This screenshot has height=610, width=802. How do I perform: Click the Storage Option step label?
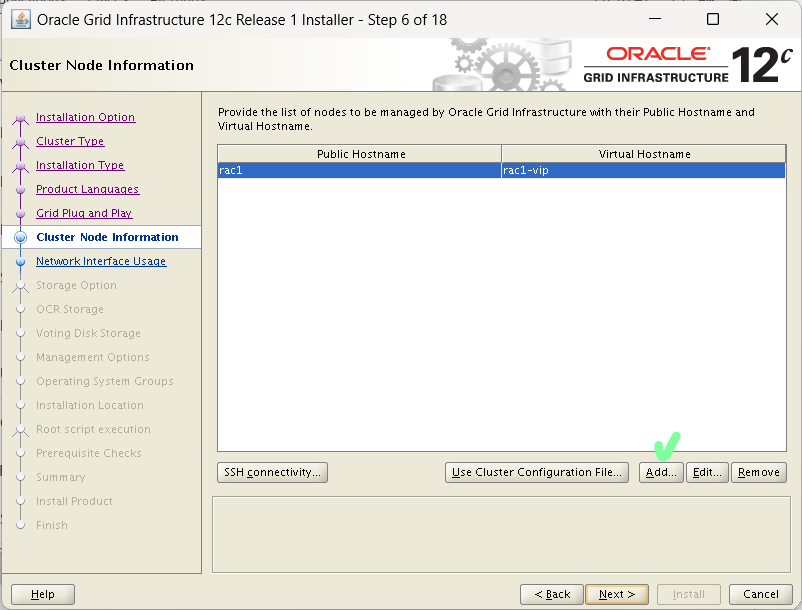[76, 285]
